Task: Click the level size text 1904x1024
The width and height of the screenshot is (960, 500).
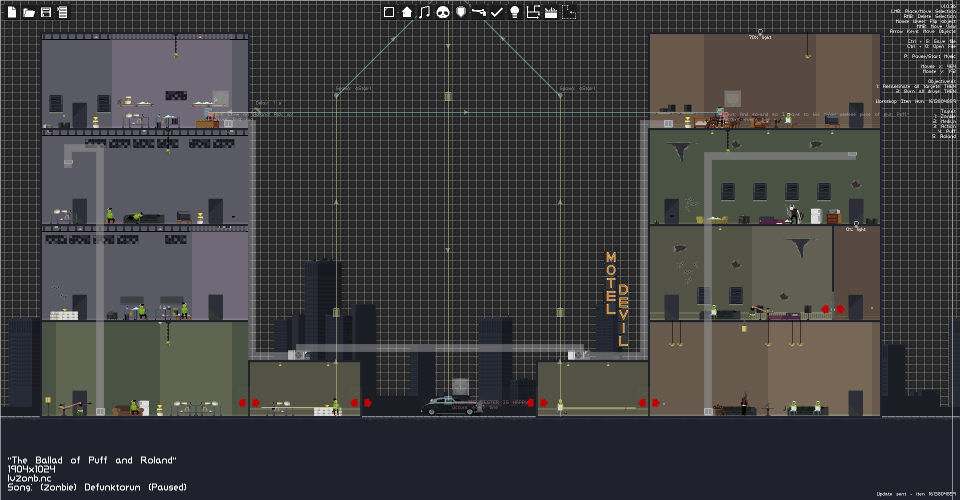Action: click(x=31, y=469)
